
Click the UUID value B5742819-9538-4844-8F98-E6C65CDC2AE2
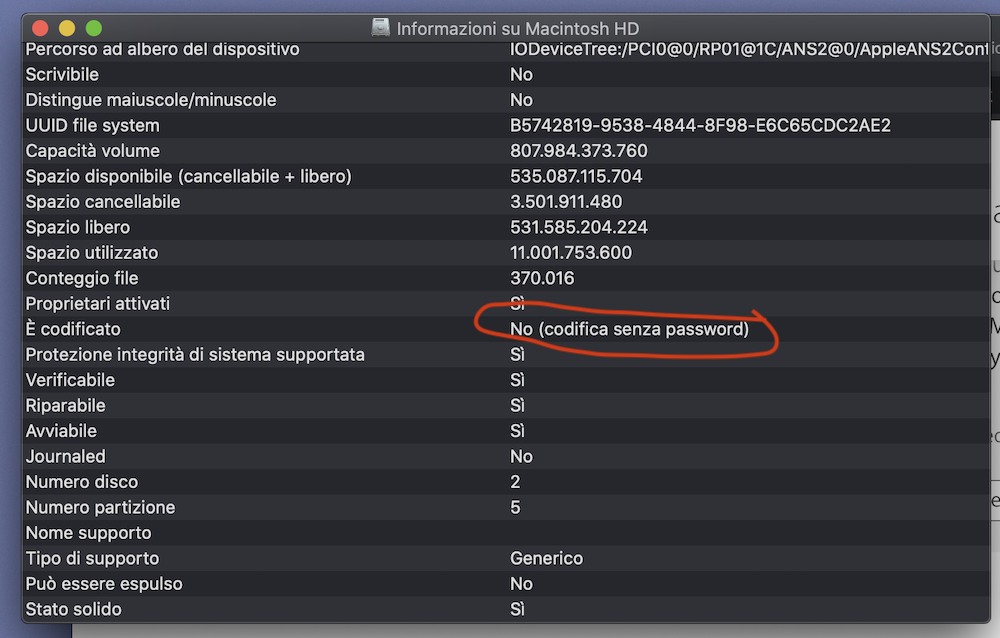(x=700, y=125)
